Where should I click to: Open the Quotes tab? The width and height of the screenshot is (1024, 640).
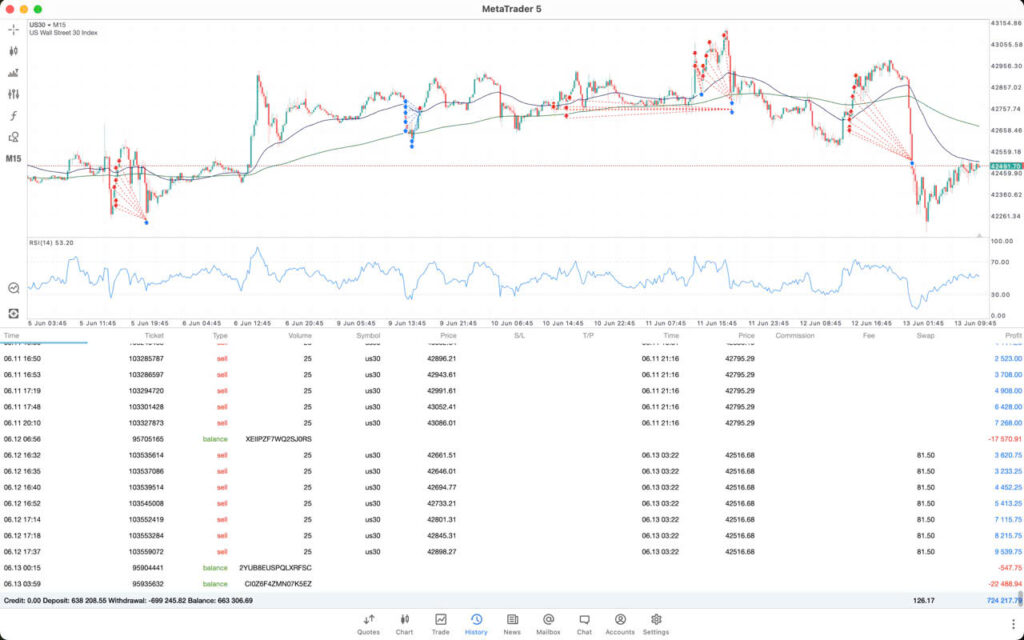pos(368,624)
